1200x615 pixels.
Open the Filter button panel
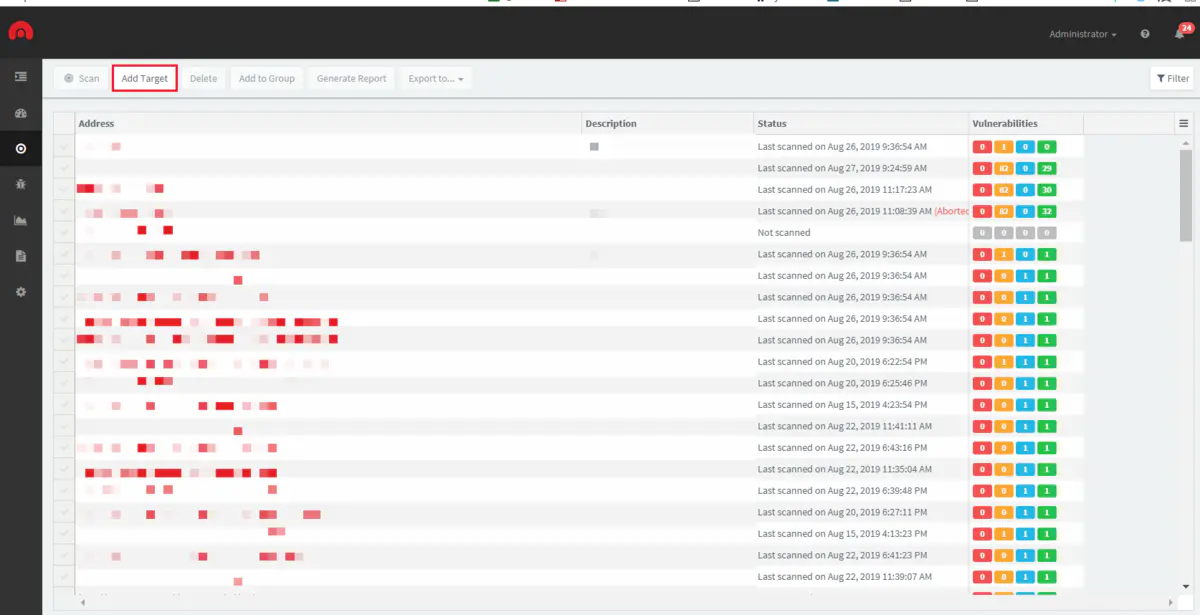click(1172, 79)
